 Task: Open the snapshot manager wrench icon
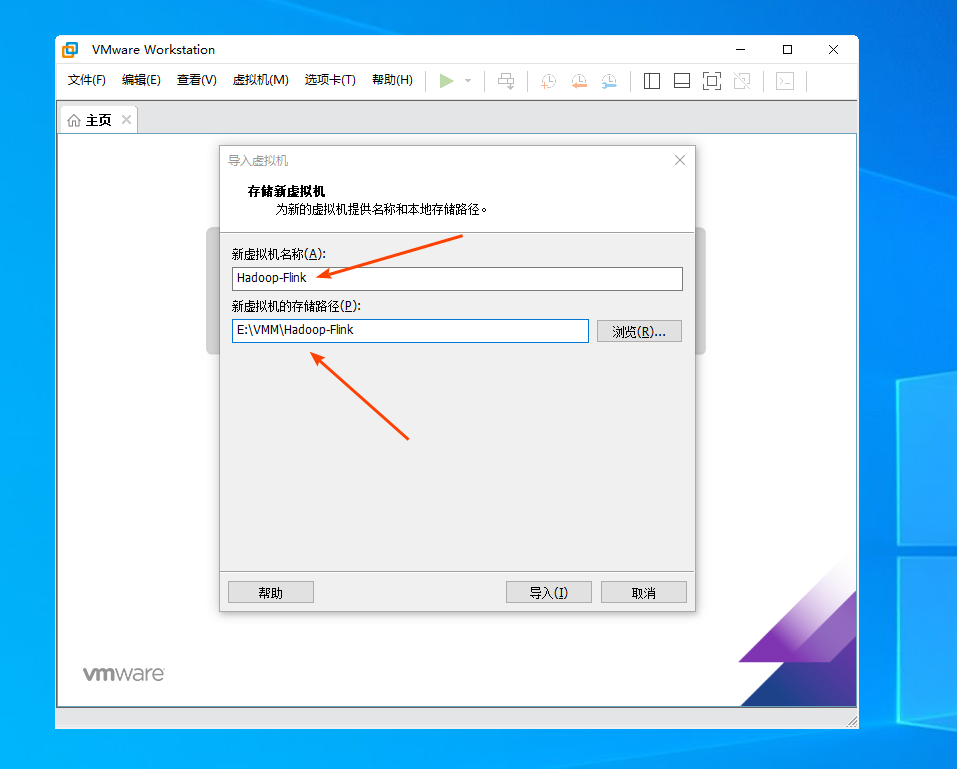tap(609, 81)
